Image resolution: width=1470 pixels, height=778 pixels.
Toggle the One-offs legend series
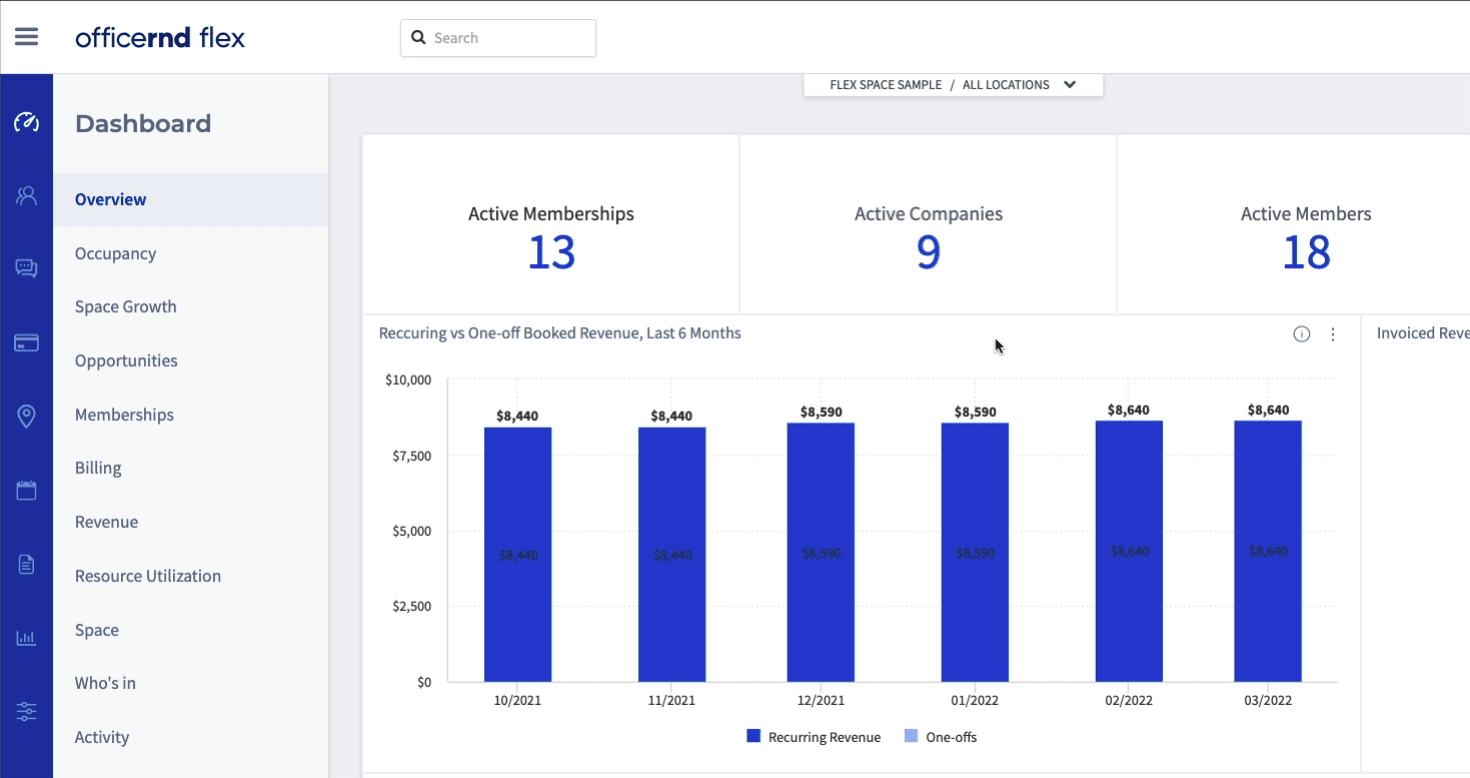coord(940,737)
